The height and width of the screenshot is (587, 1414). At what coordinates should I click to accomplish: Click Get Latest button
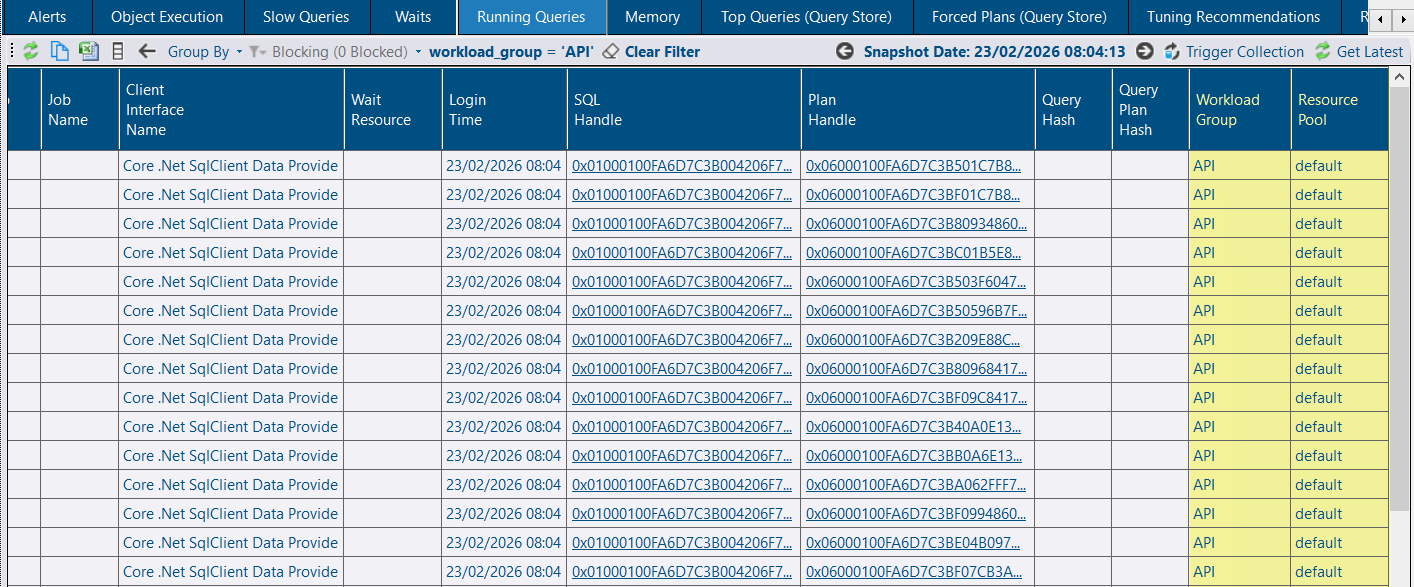pyautogui.click(x=1359, y=51)
